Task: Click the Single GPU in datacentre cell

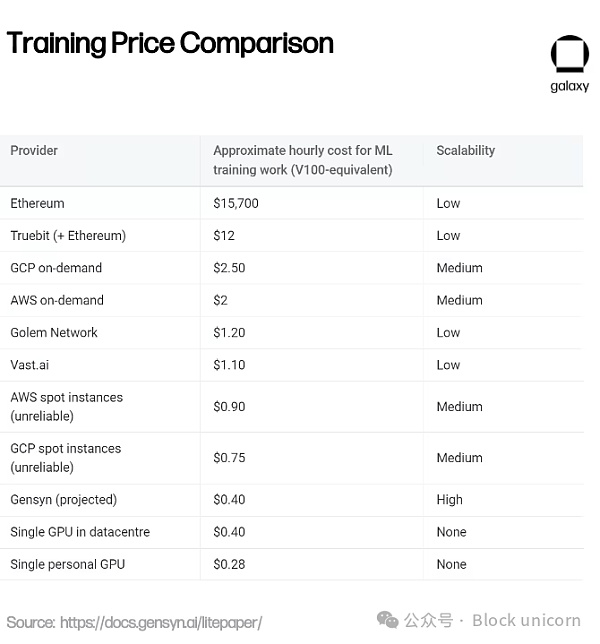Action: click(80, 532)
